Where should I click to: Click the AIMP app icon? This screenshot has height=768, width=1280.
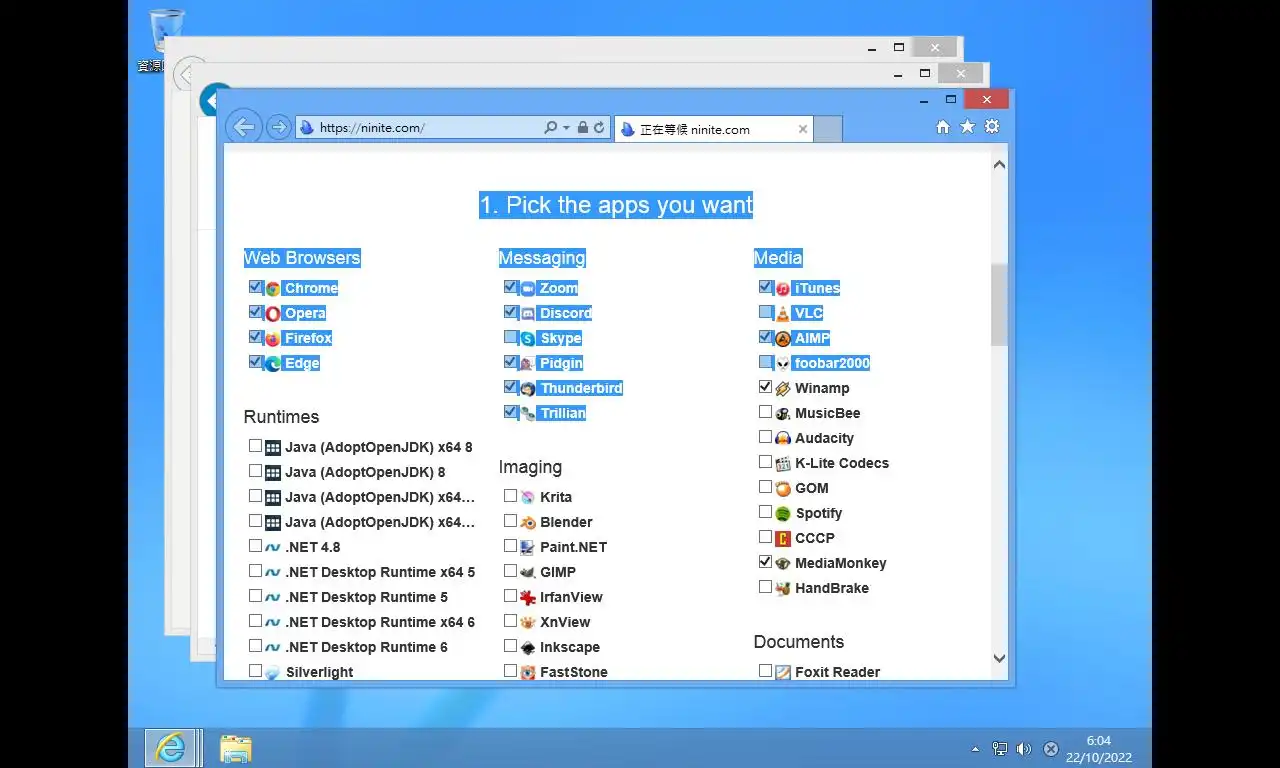tap(783, 338)
